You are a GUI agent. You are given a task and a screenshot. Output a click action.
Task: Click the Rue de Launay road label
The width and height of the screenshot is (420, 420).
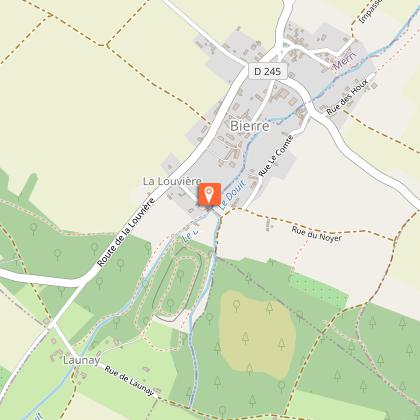130,381
